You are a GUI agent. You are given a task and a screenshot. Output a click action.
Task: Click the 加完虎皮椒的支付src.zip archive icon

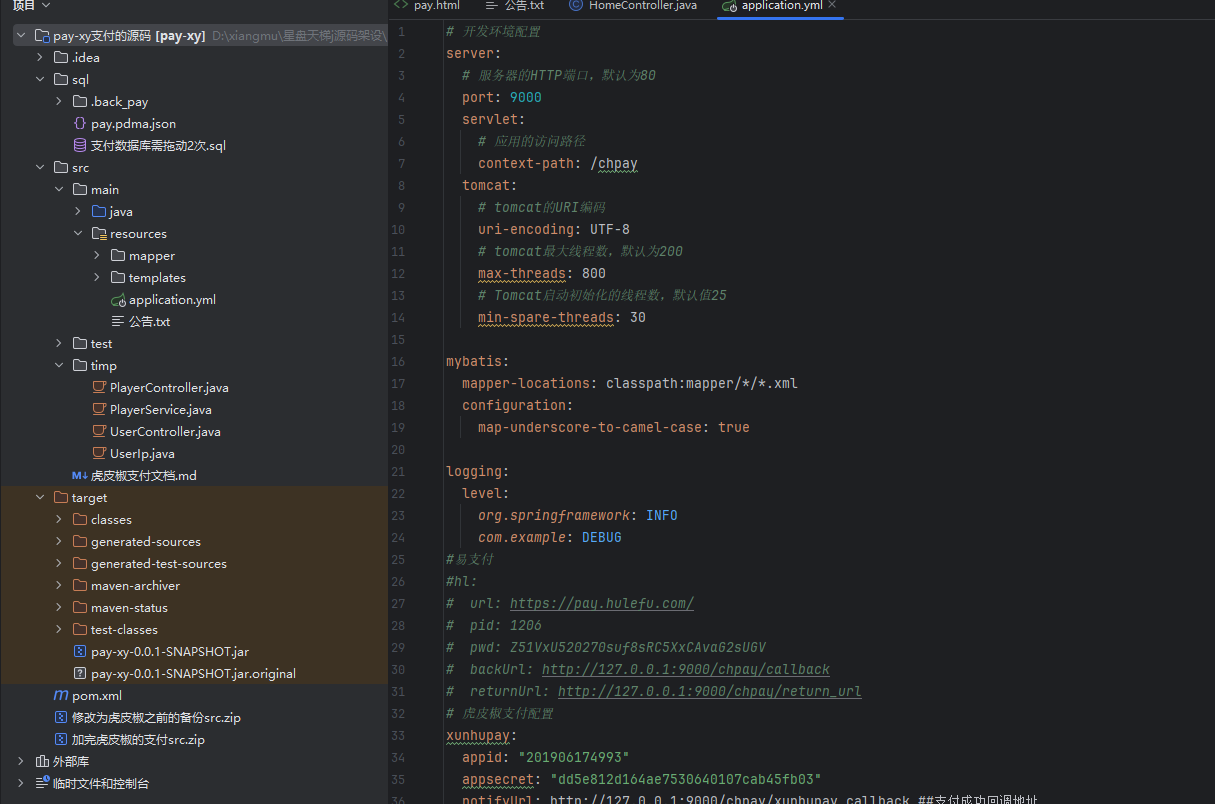61,739
